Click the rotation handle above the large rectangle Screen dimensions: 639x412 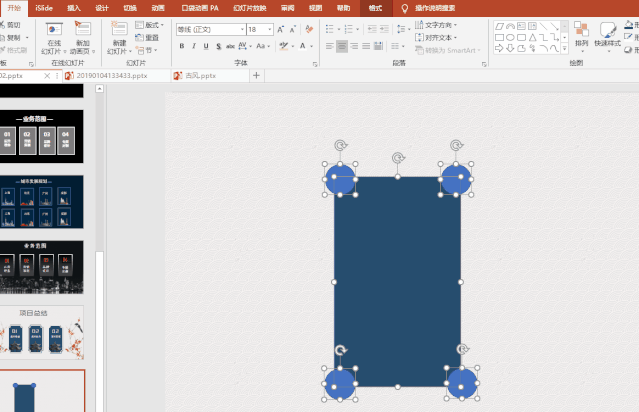(x=398, y=158)
